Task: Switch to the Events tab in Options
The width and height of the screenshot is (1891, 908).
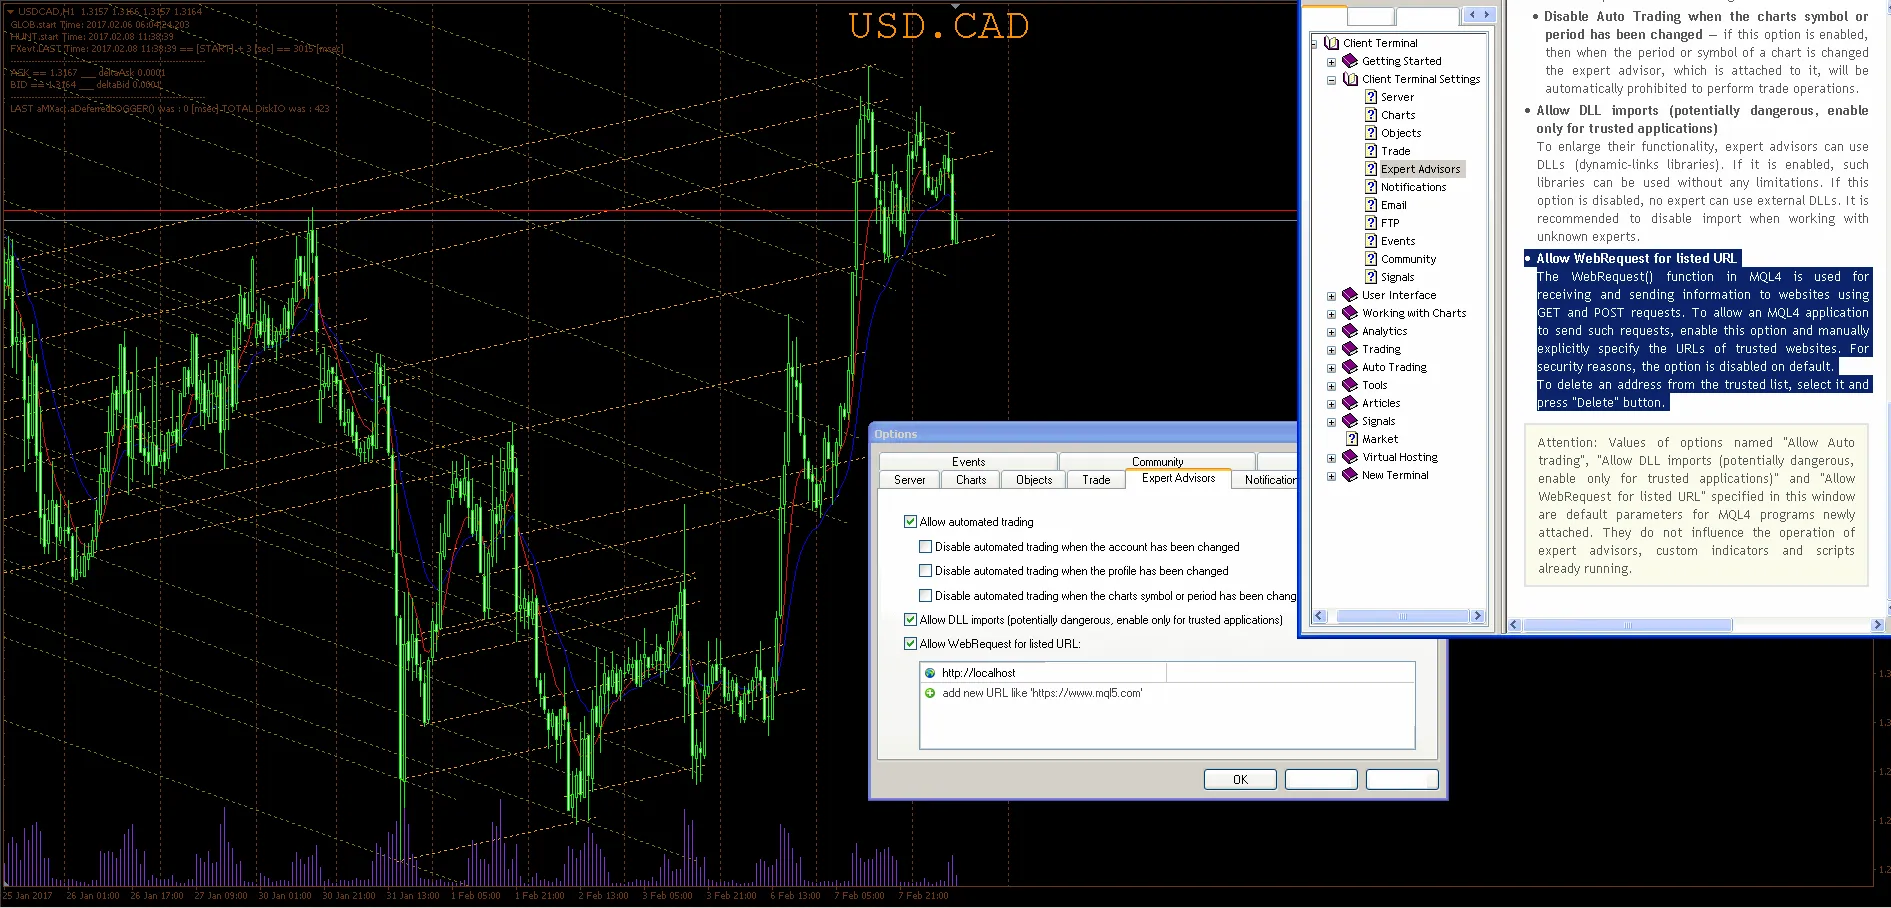Action: [968, 462]
